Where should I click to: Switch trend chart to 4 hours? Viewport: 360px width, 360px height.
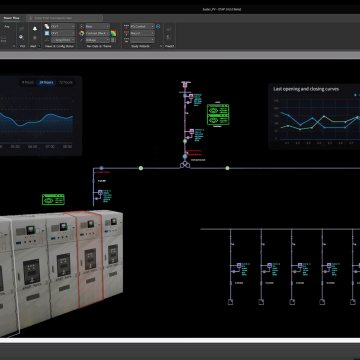tap(28, 82)
